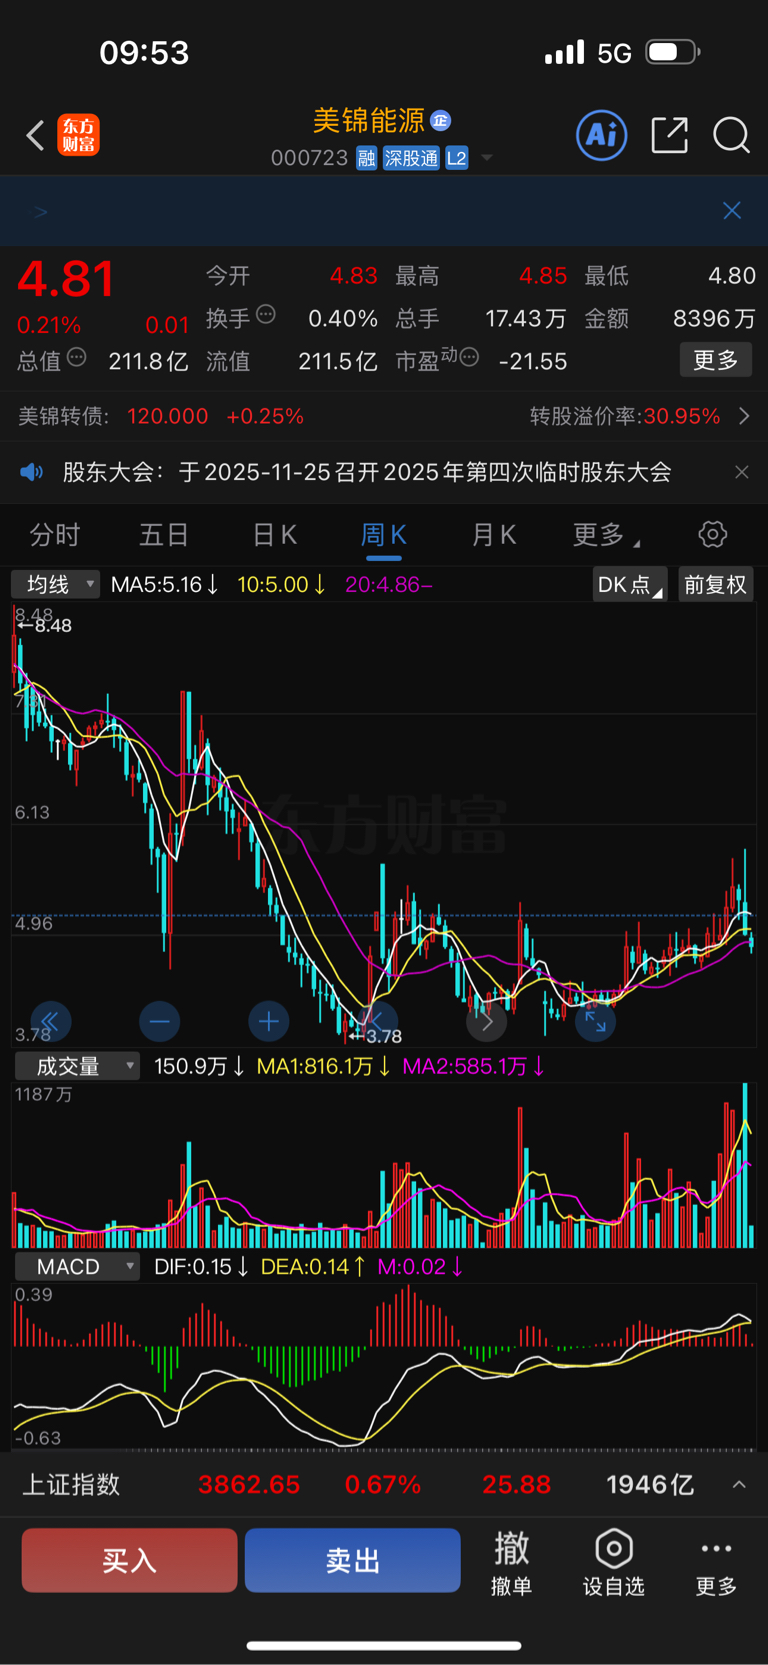This screenshot has width=768, height=1665.
Task: Tap the MA5:5.16 value
Action: click(x=164, y=584)
